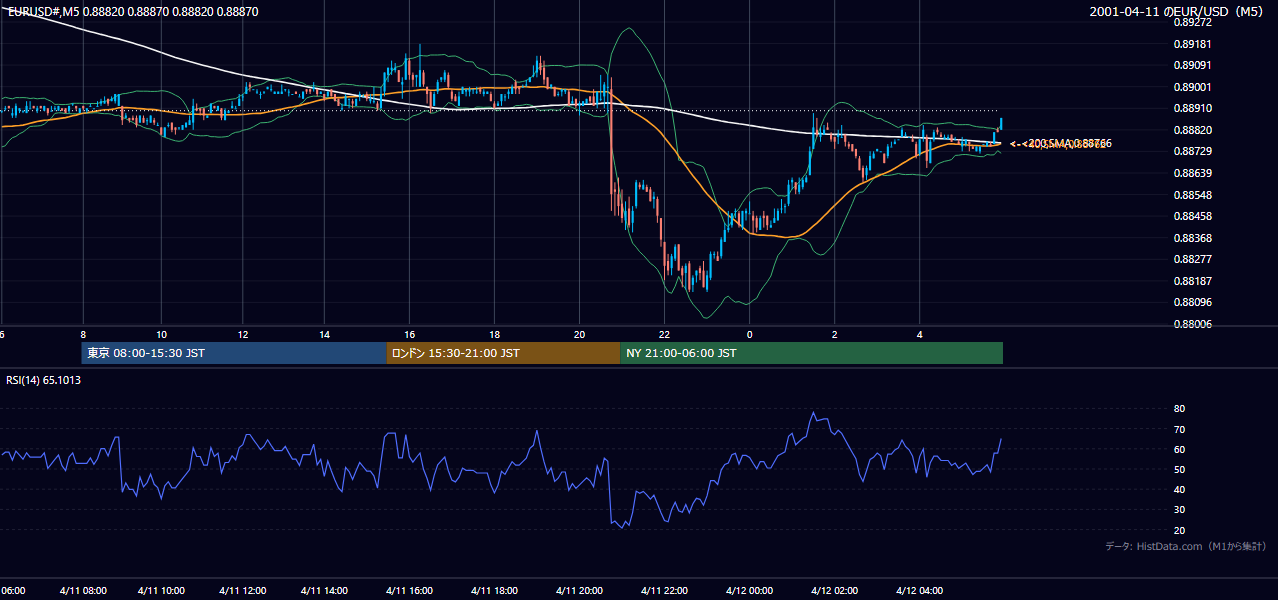The width and height of the screenshot is (1278, 600).
Task: Click price axis label 0.88729
Action: coord(1192,151)
